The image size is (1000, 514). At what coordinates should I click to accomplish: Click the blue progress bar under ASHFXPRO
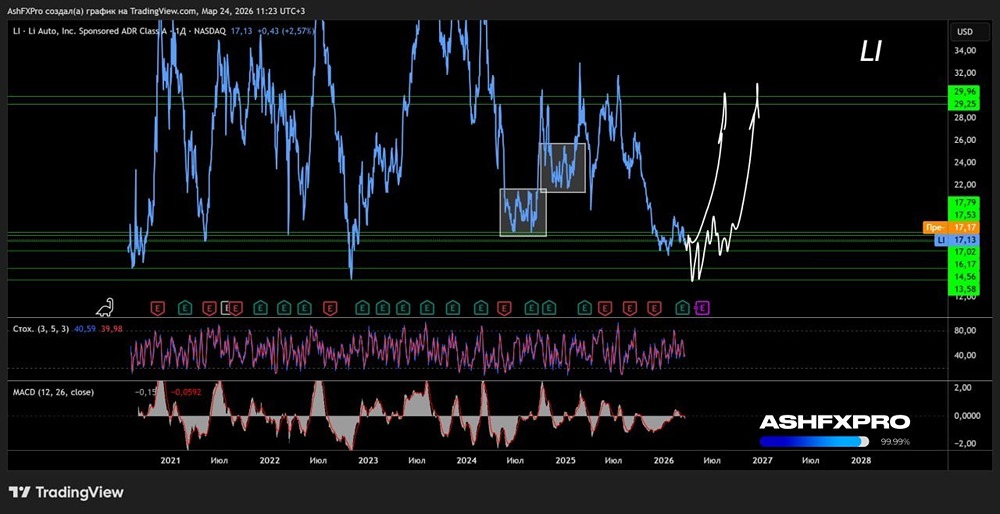coord(814,441)
